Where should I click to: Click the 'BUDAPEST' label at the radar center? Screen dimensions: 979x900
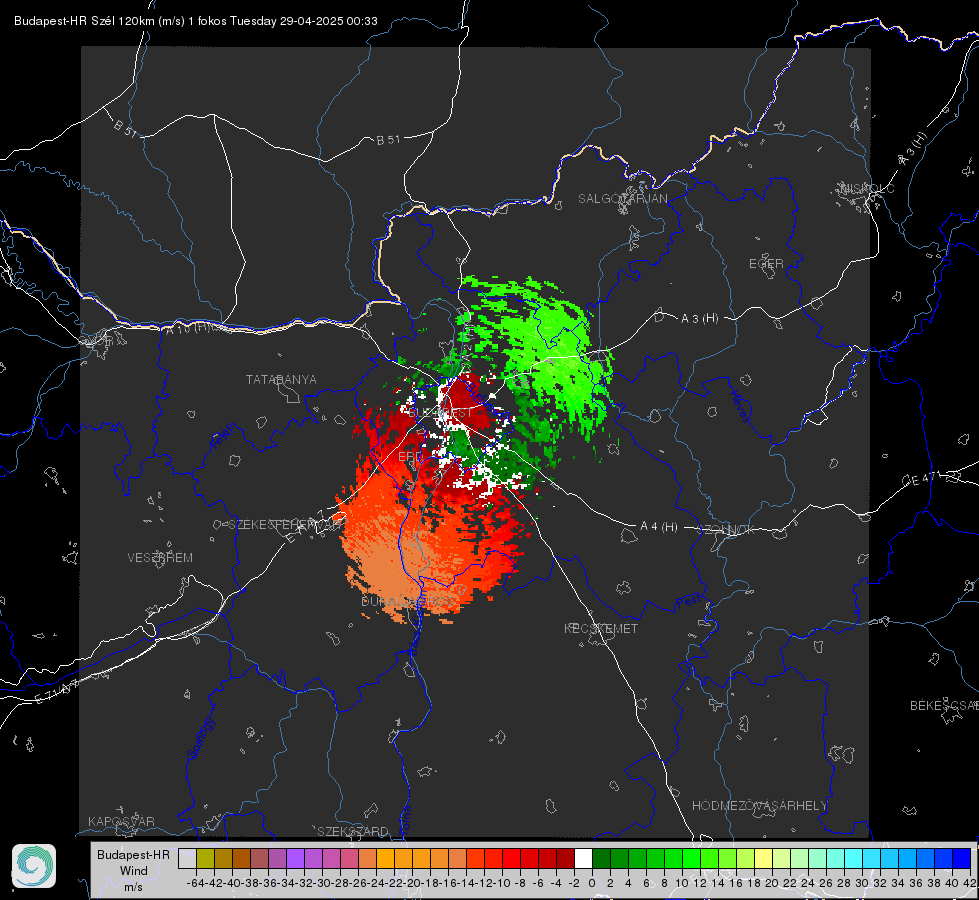tap(440, 413)
